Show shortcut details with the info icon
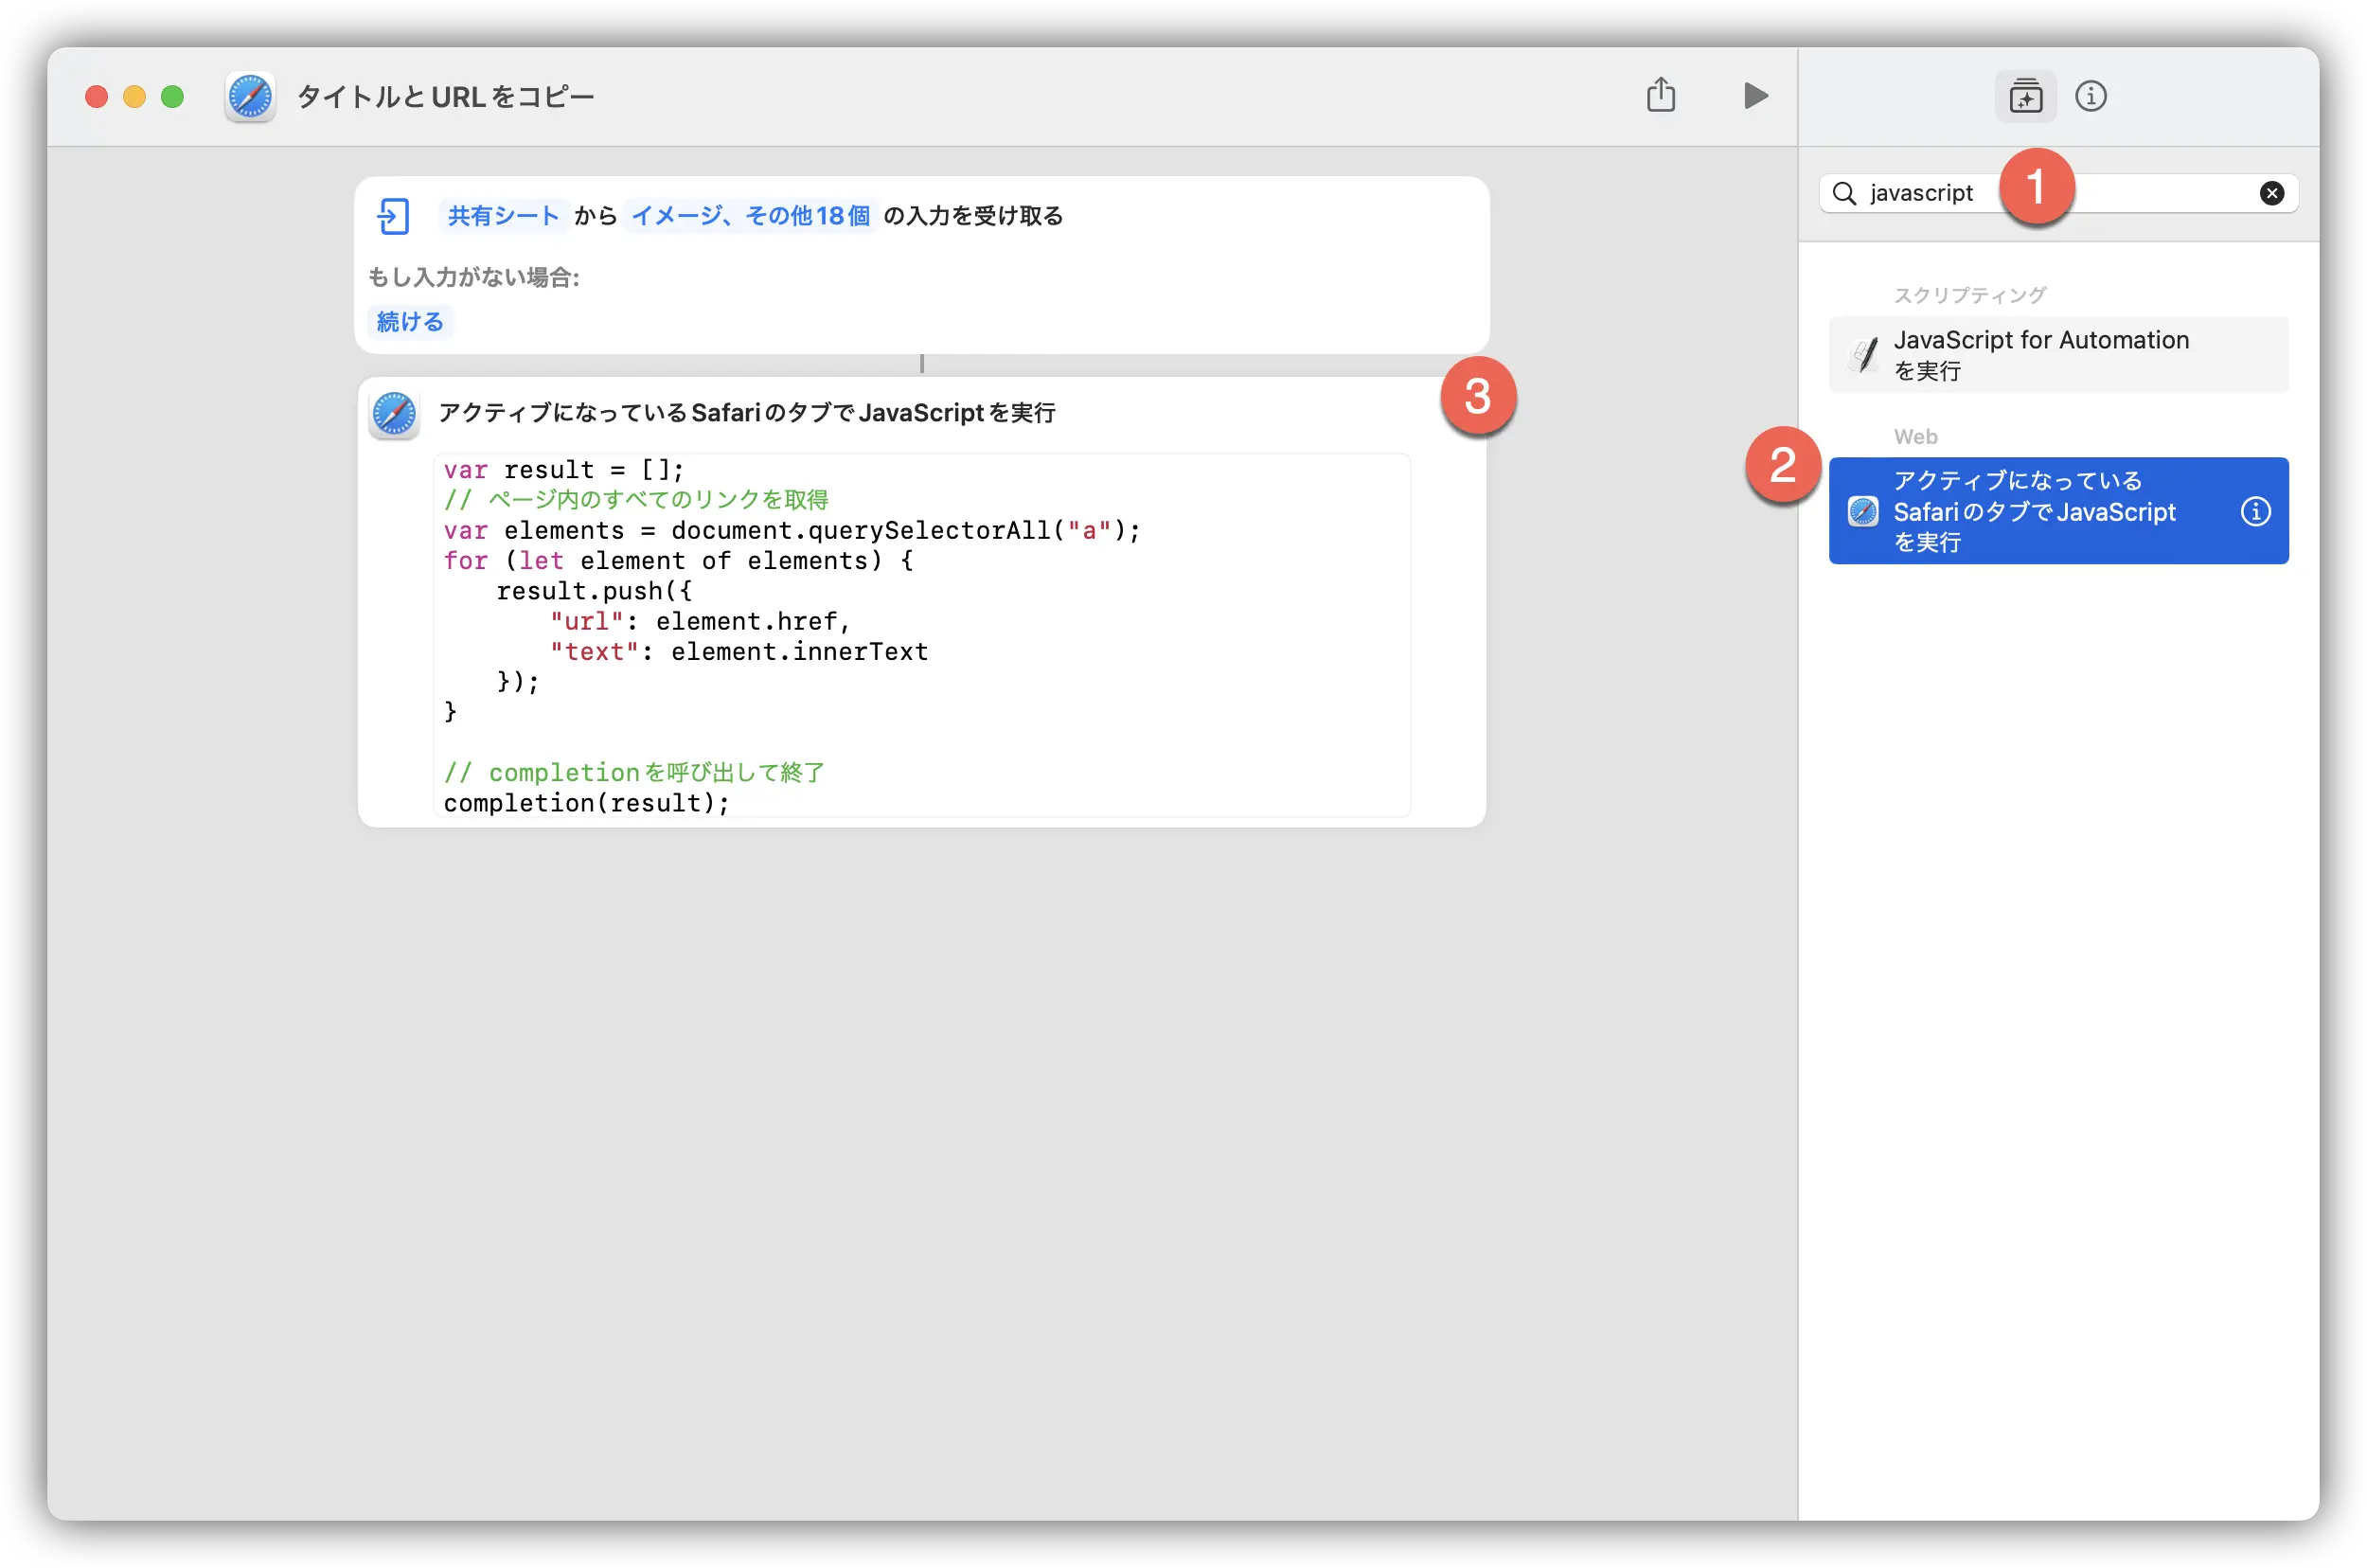This screenshot has height=1568, width=2367. click(x=2091, y=96)
